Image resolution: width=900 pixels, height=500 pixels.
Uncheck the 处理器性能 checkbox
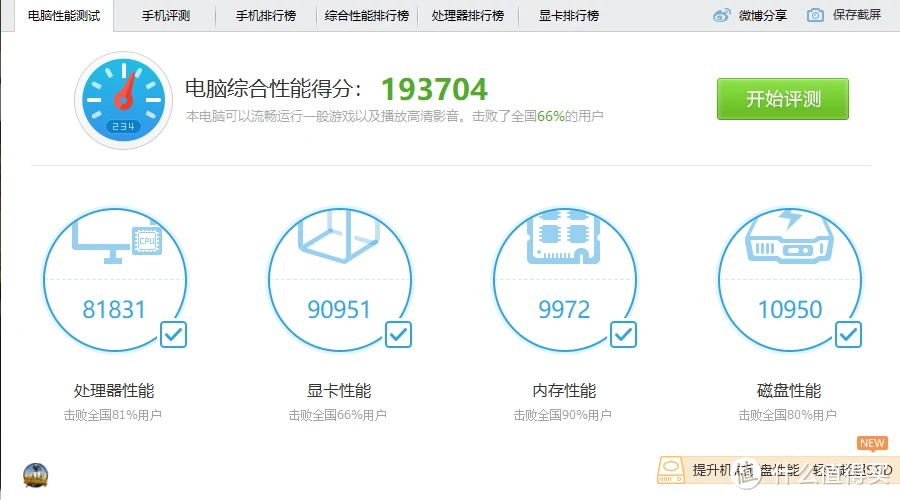pos(173,334)
